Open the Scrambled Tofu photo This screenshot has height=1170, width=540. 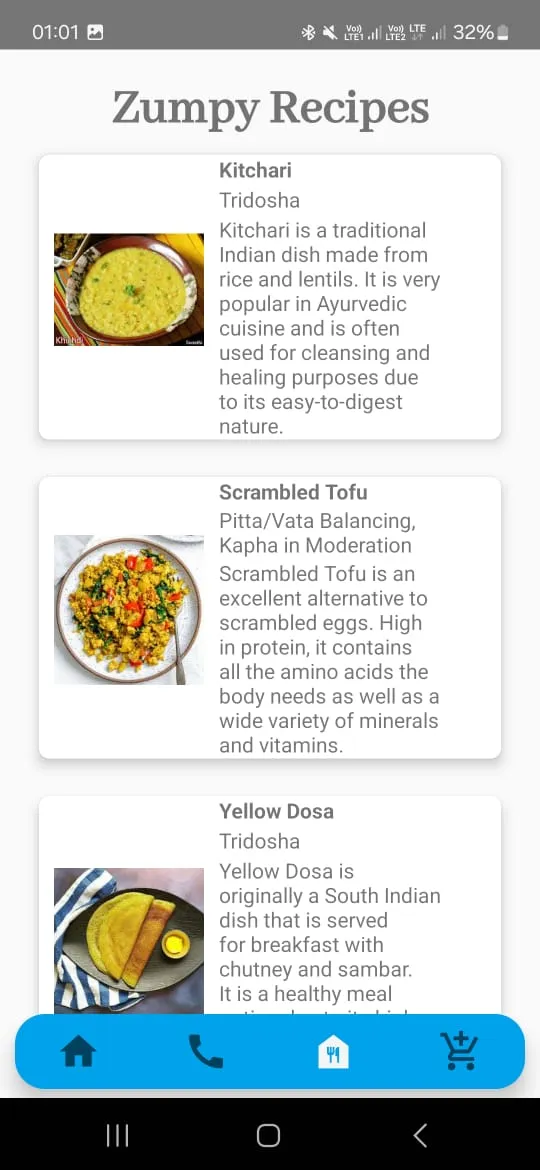129,610
